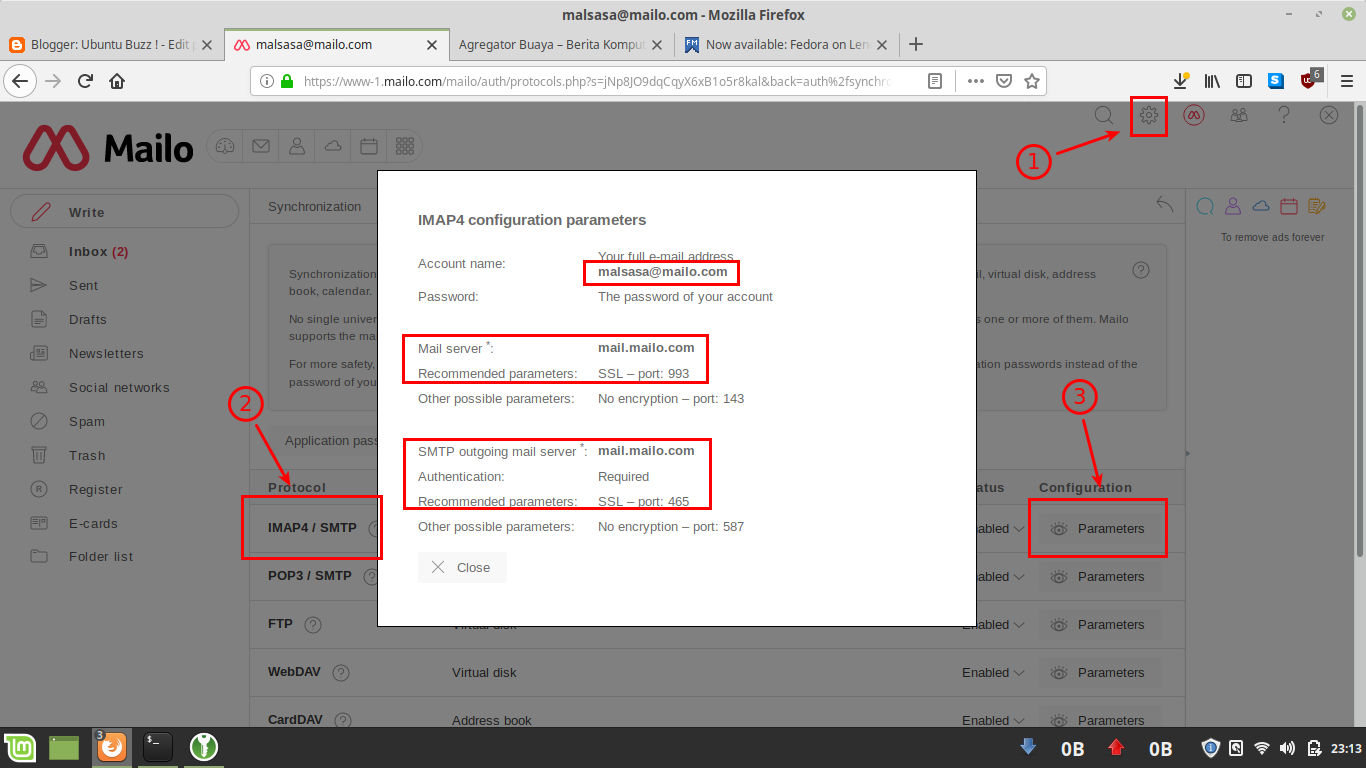The image size is (1366, 768).
Task: Toggle the Firefox sidebar button
Action: click(1244, 81)
